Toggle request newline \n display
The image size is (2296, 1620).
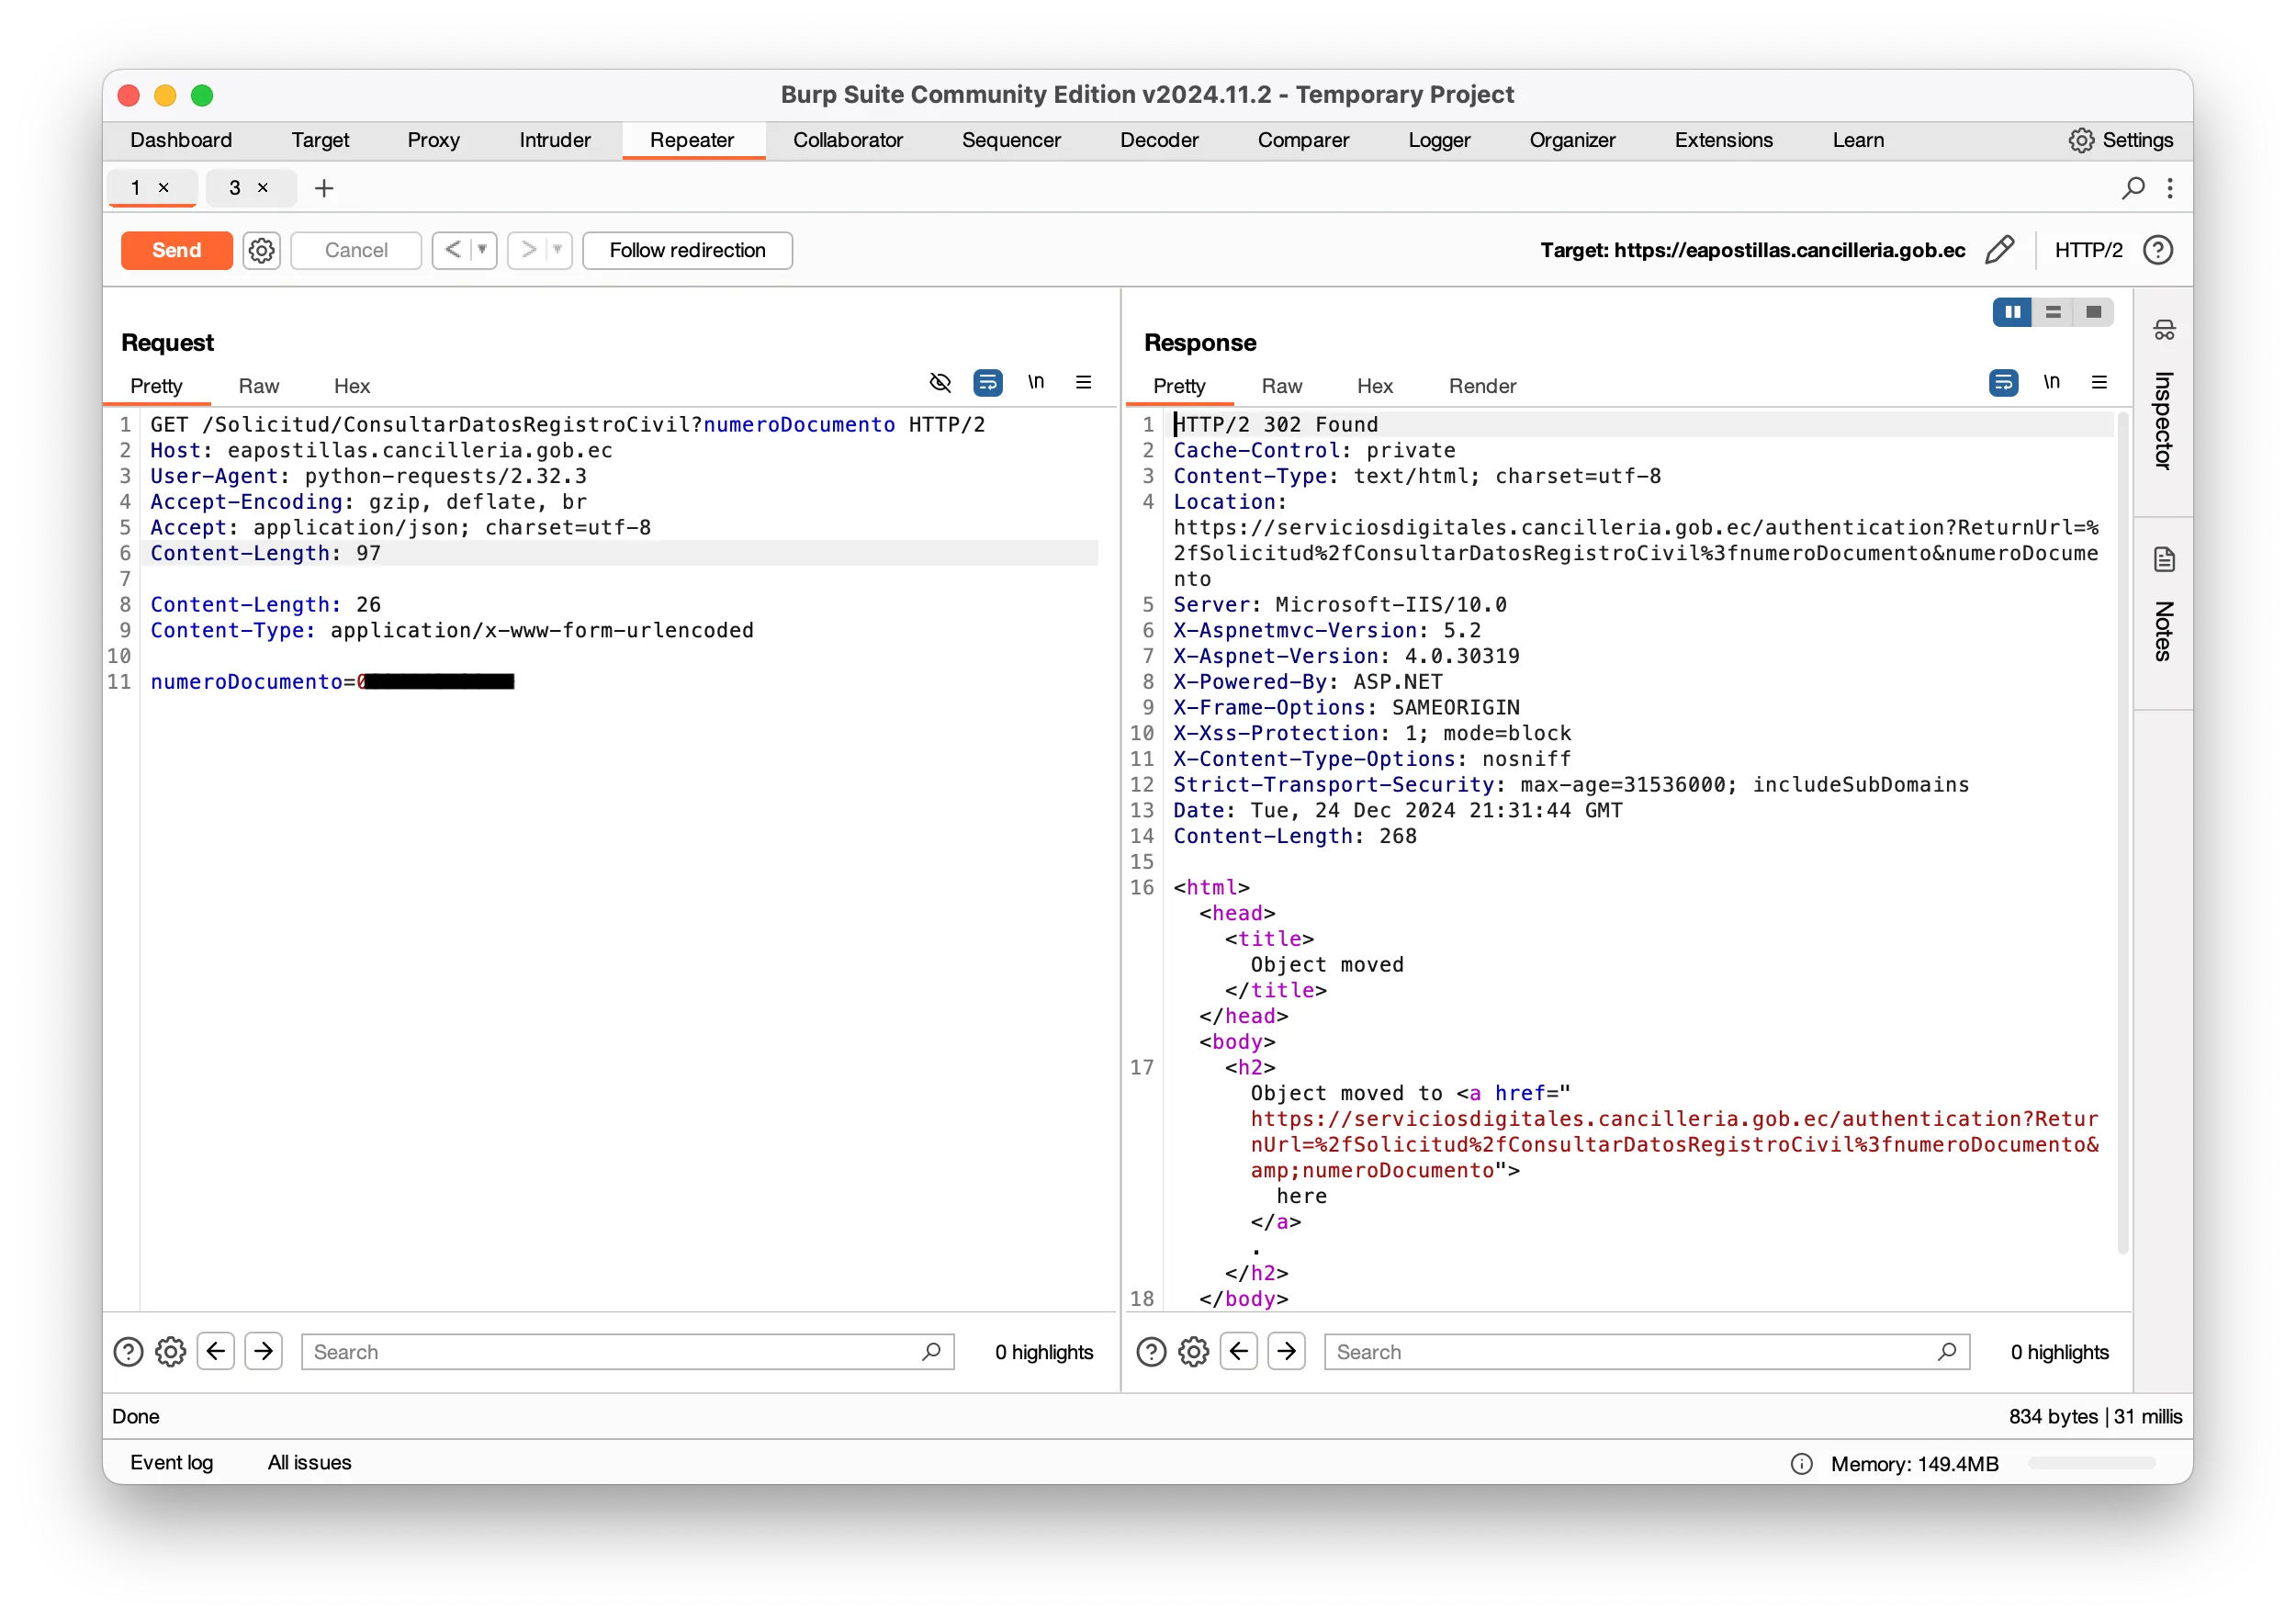(1036, 382)
